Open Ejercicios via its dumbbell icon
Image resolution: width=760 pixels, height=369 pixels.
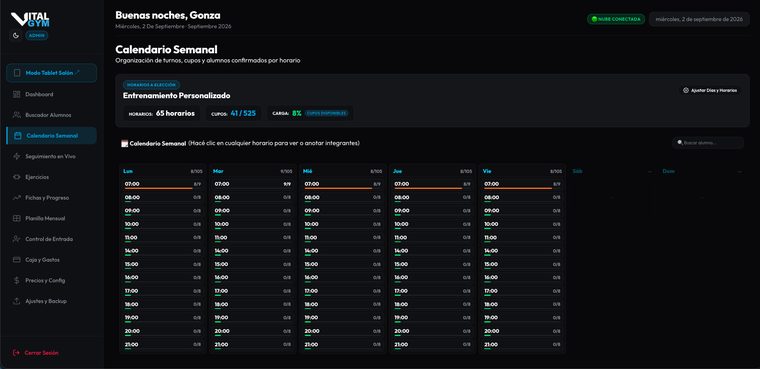tap(16, 177)
